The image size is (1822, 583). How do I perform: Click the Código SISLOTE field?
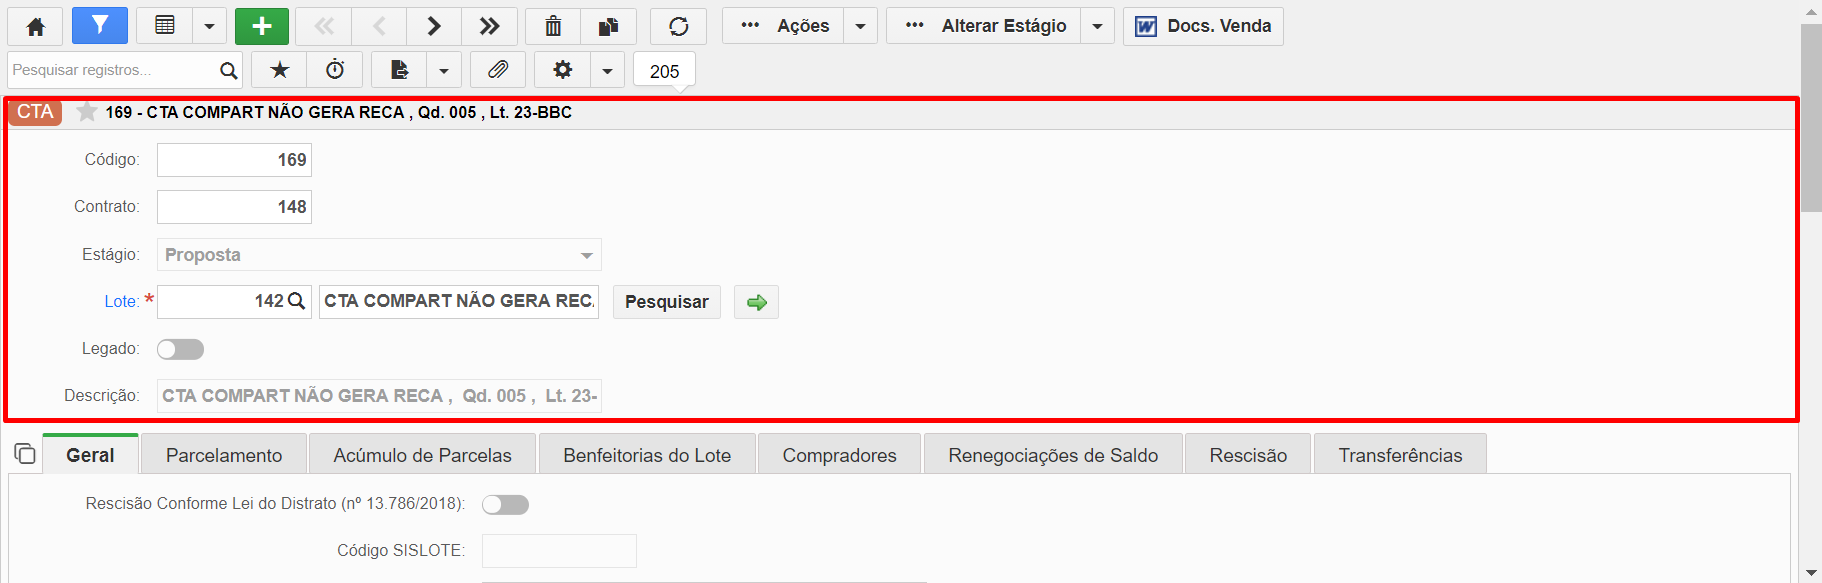coord(559,551)
